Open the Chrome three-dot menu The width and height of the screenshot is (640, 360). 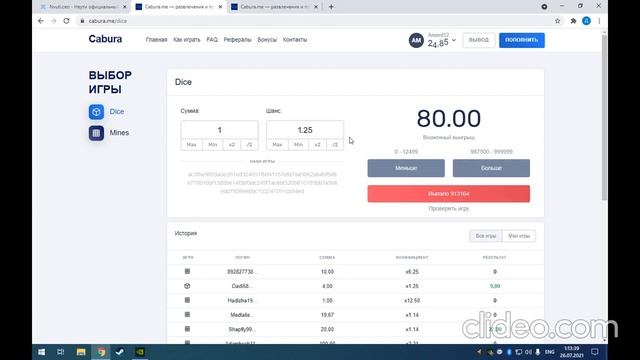[599, 21]
